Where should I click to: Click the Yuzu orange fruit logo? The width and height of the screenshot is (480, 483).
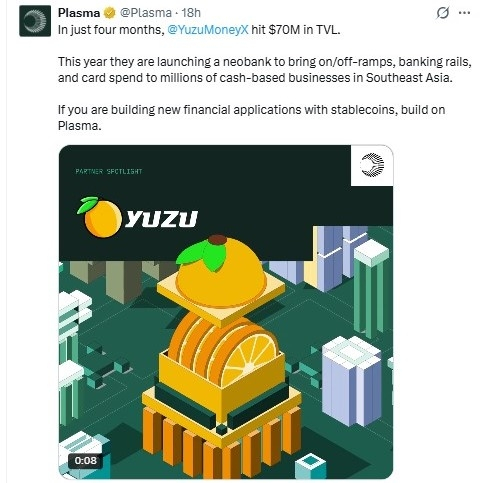(x=99, y=217)
